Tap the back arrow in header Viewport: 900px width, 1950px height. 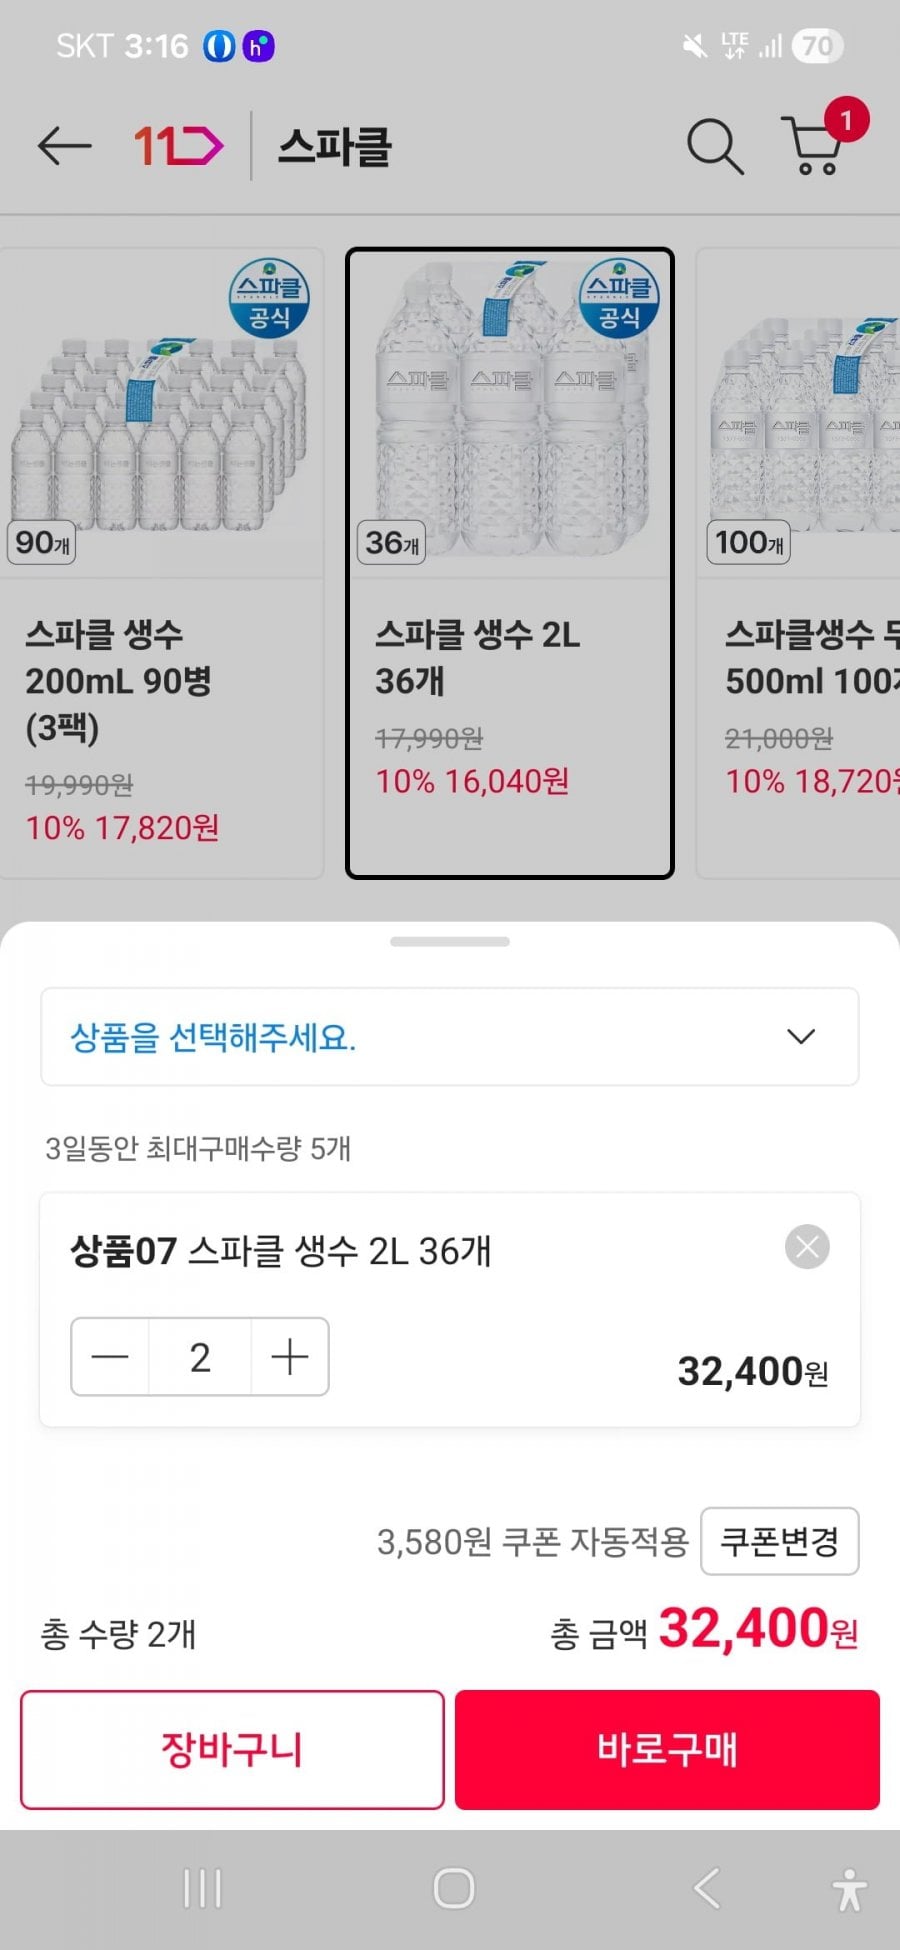point(64,147)
